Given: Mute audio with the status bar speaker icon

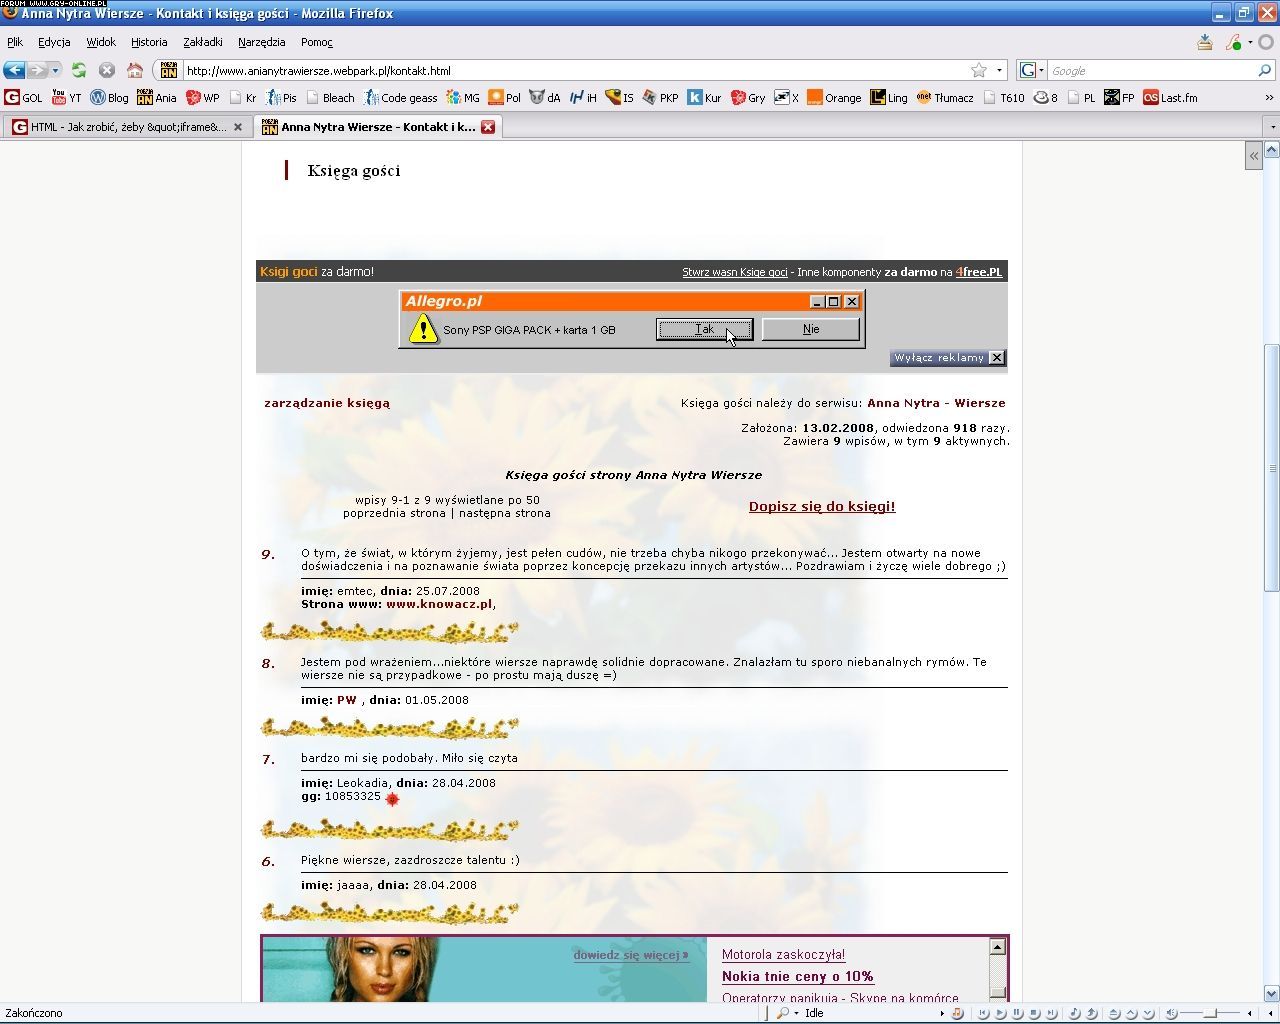Looking at the screenshot, I should [x=1172, y=1013].
